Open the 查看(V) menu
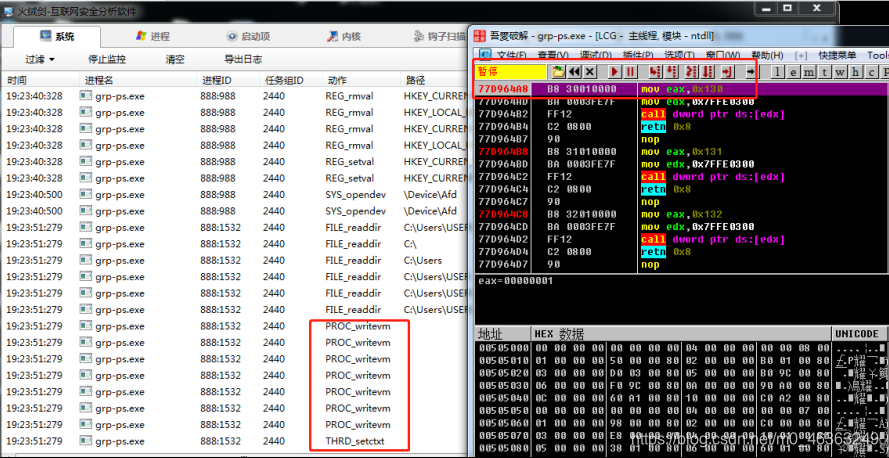Image resolution: width=889 pixels, height=458 pixels. 553,56
